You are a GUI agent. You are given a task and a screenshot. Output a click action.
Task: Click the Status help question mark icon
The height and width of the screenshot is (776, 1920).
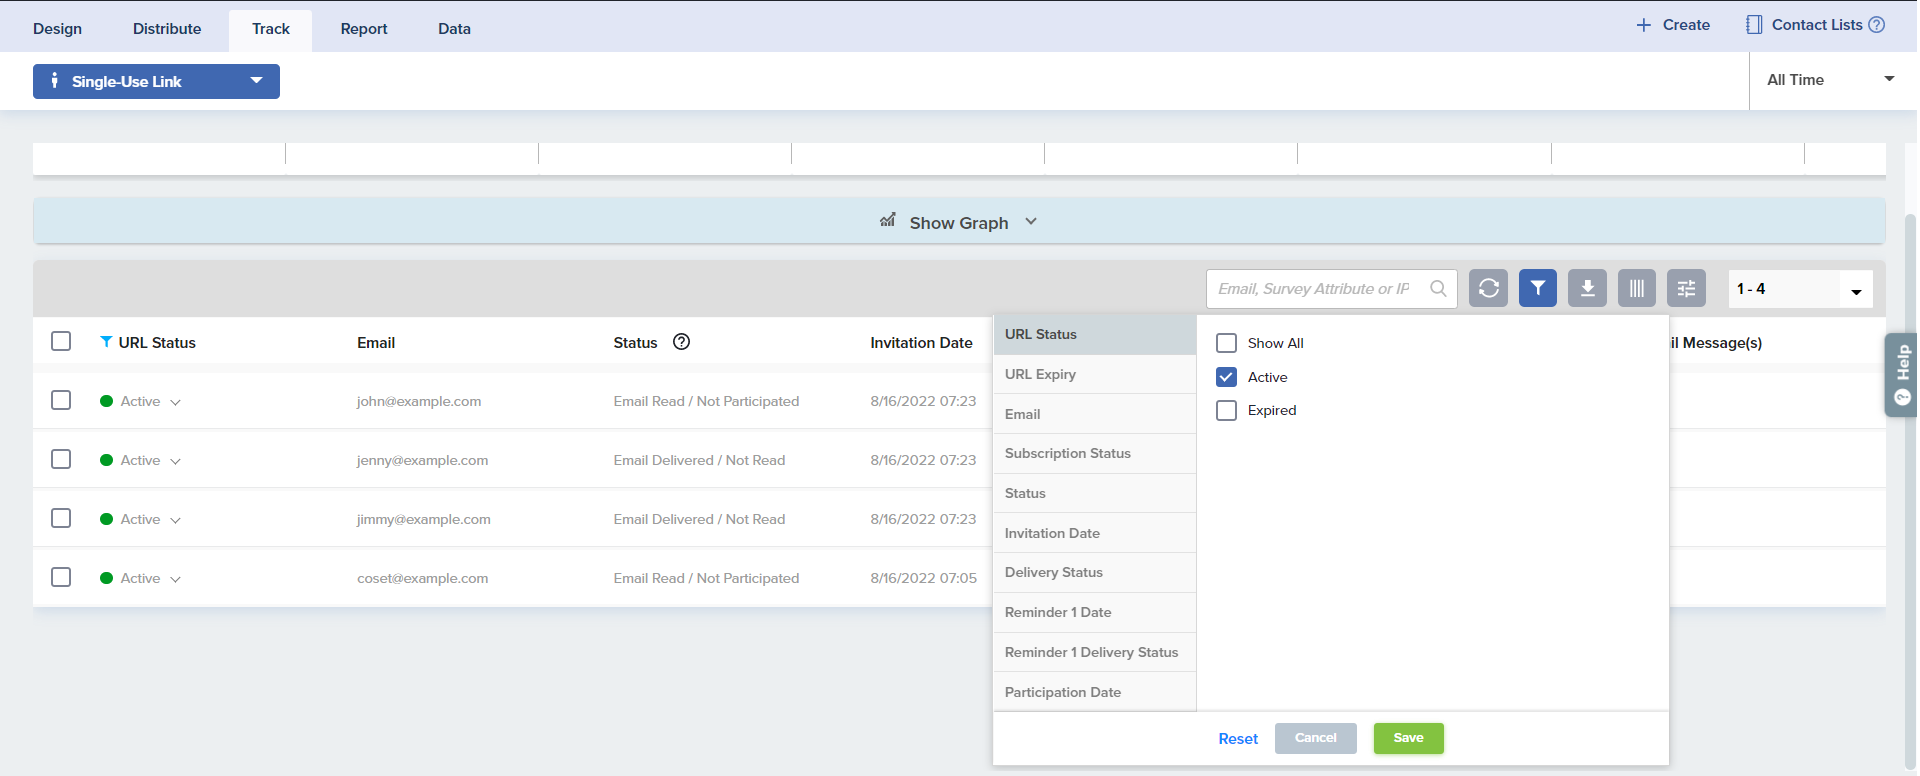pos(681,342)
